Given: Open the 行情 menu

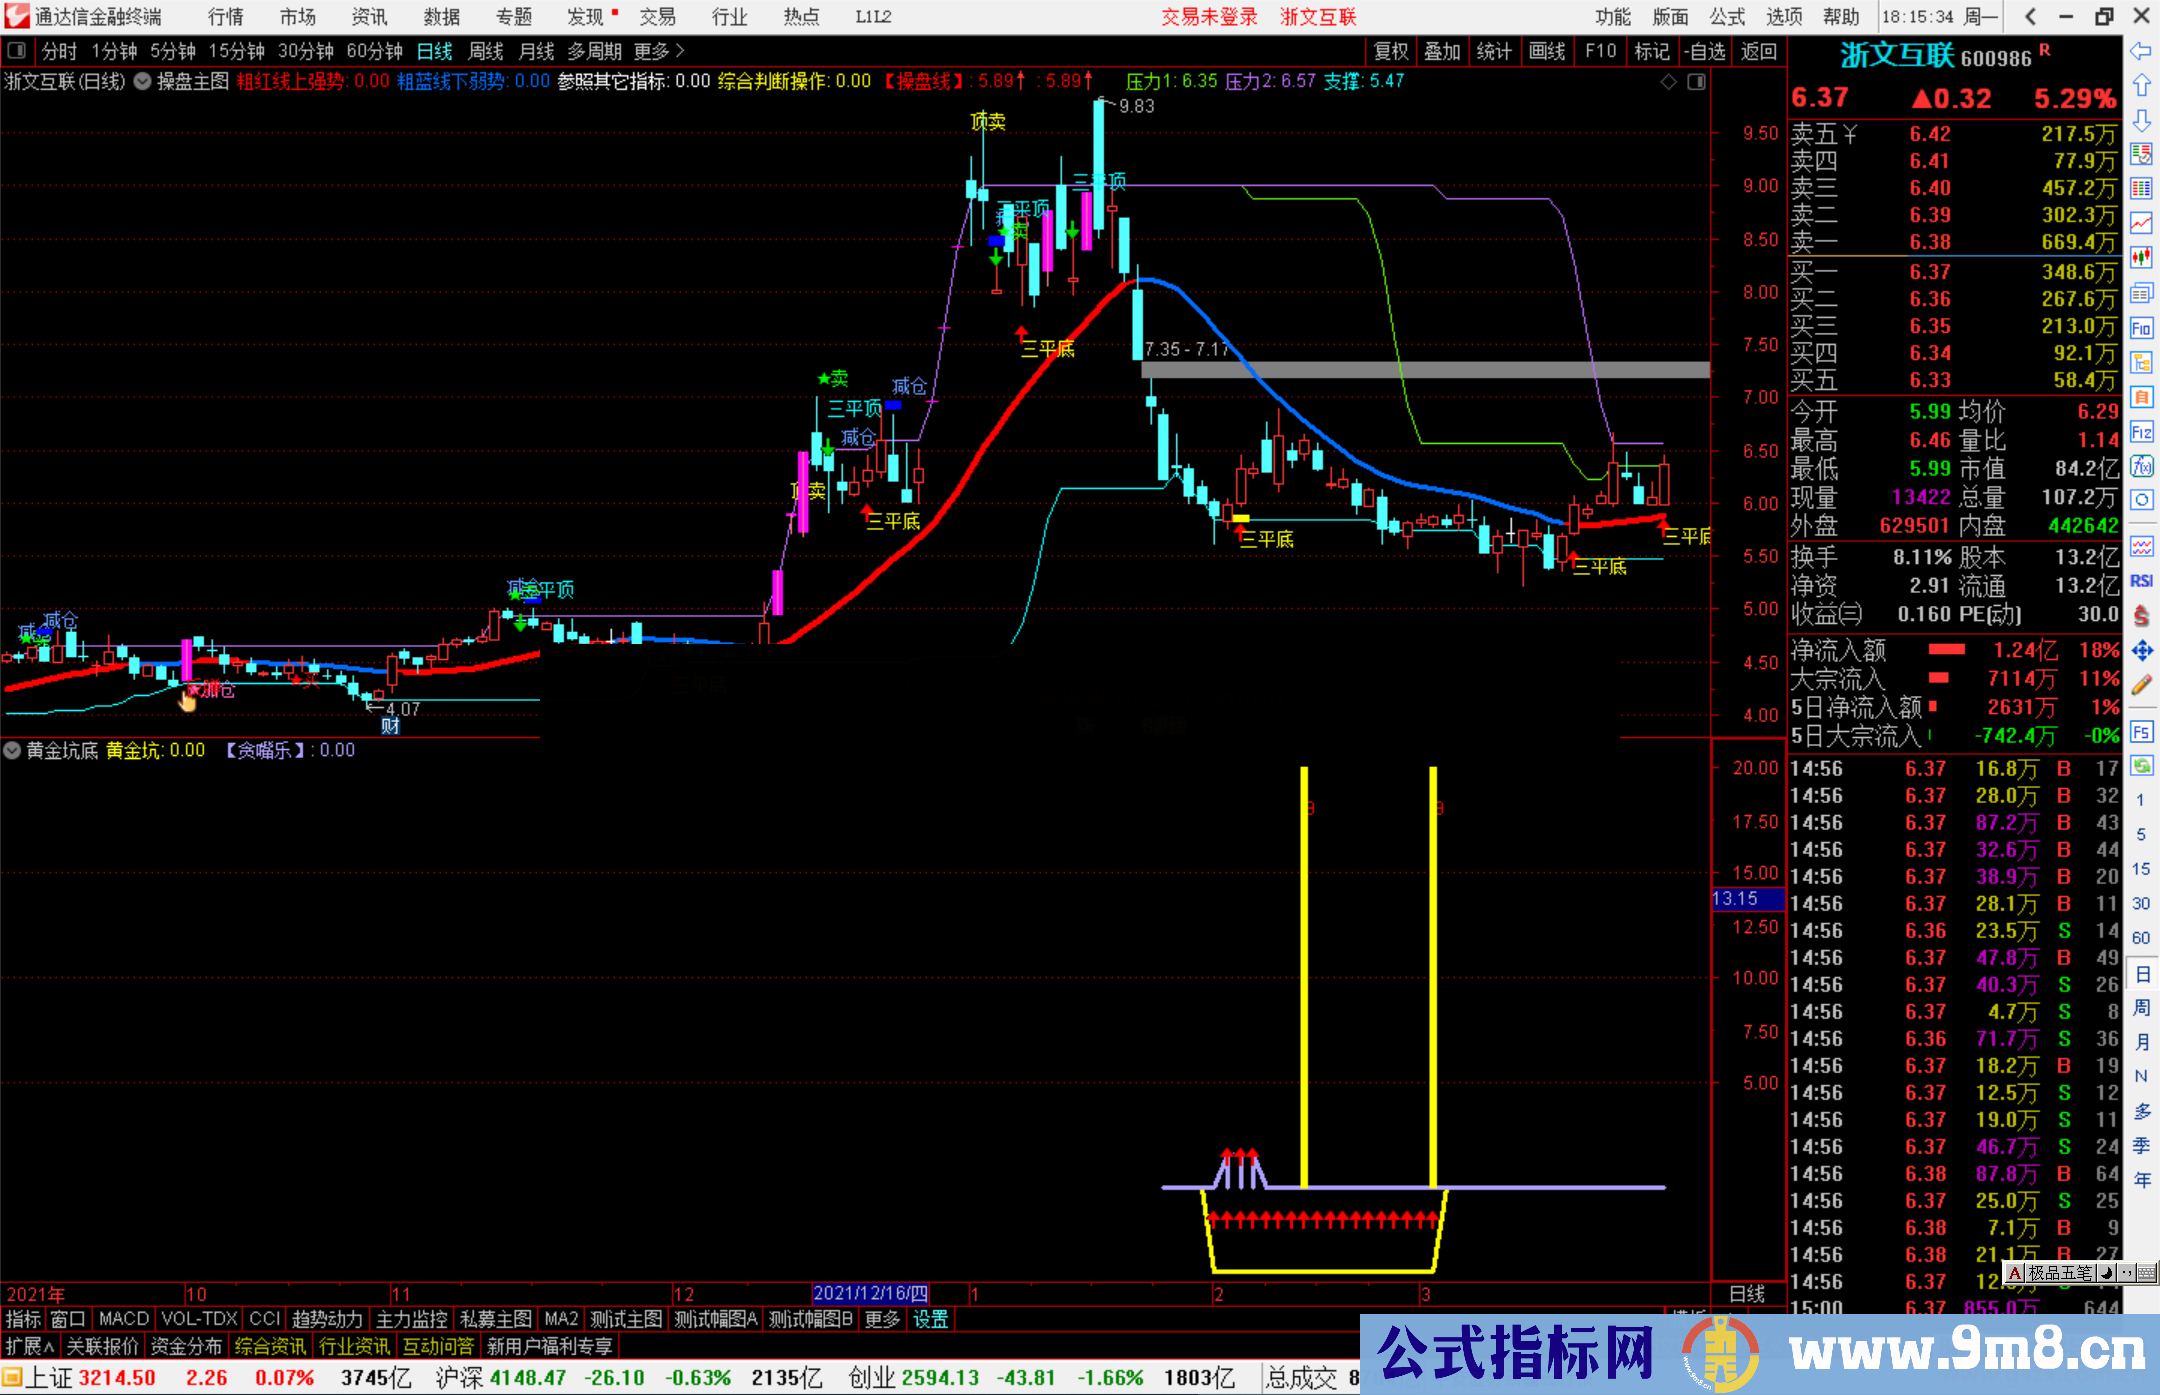Looking at the screenshot, I should 225,17.
